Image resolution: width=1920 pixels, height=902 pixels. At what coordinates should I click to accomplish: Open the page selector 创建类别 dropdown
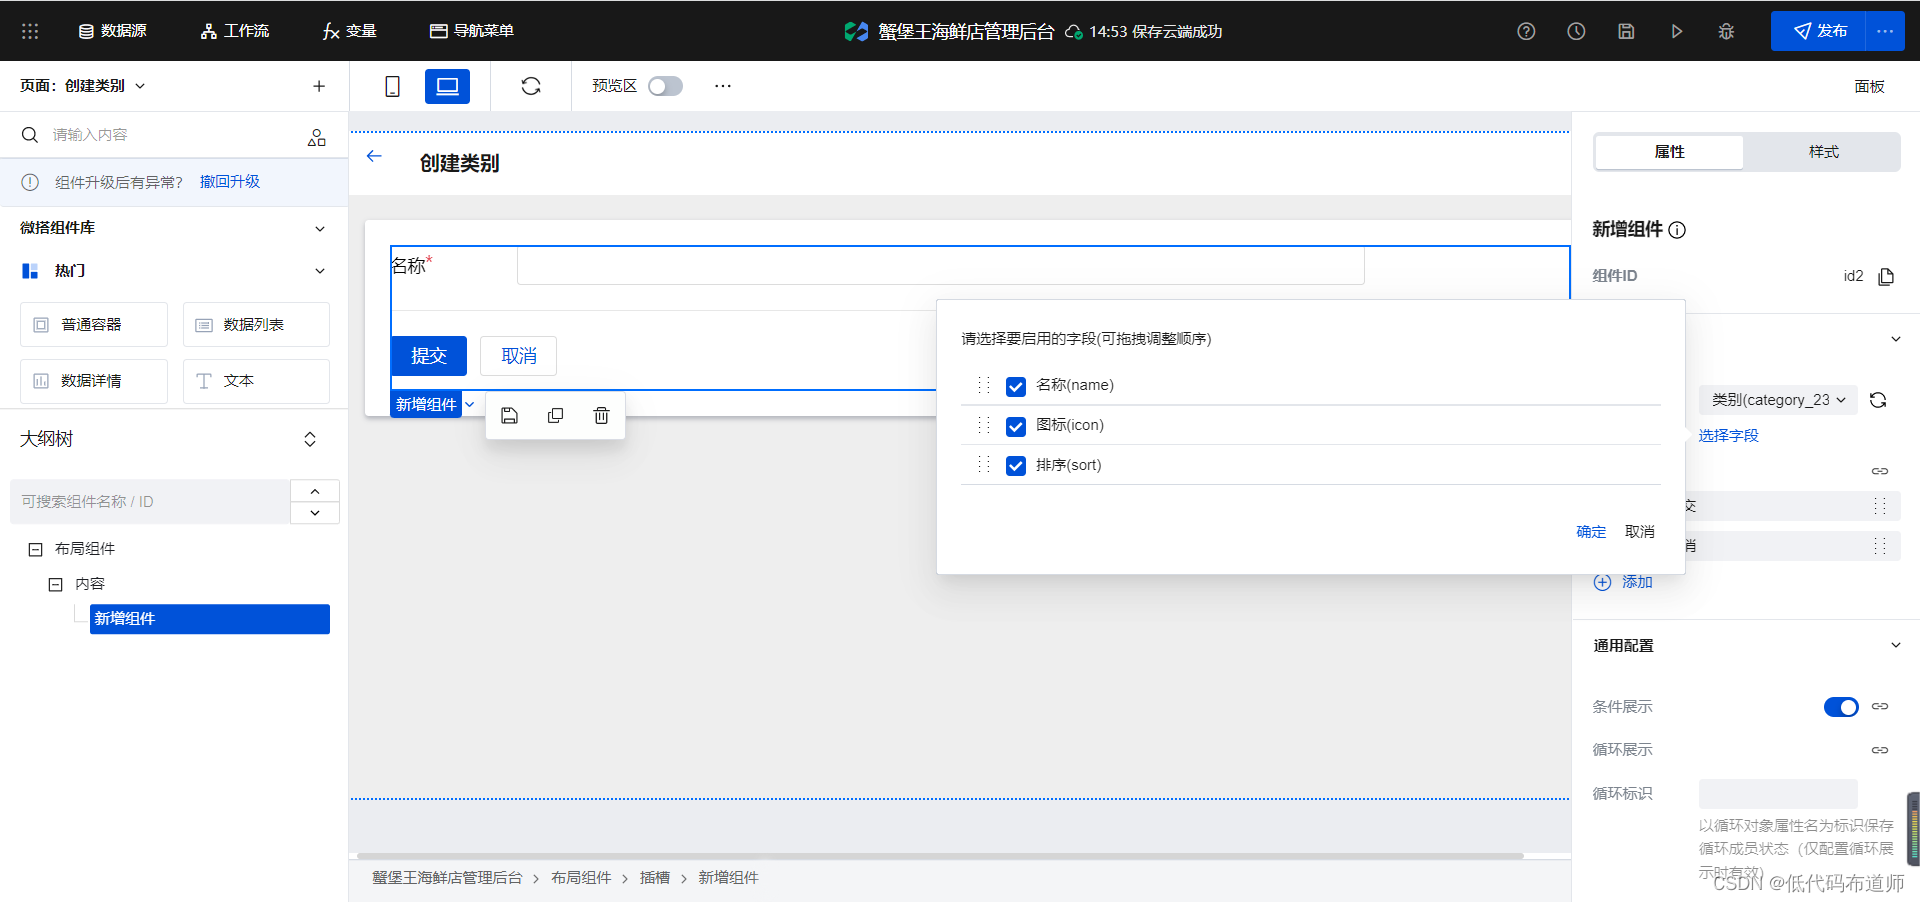(83, 86)
